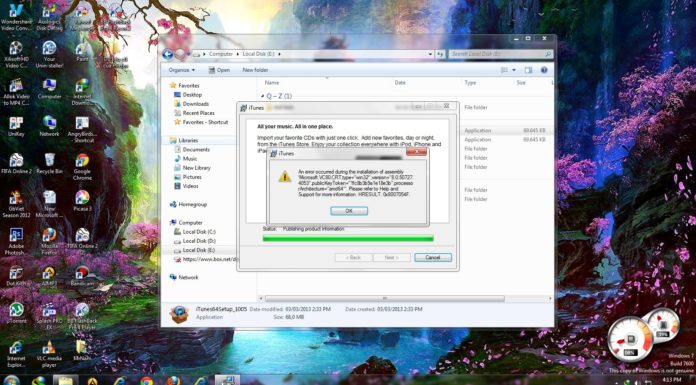Open Bandicam desktop icon
This screenshot has width=696, height=385.
click(x=82, y=276)
